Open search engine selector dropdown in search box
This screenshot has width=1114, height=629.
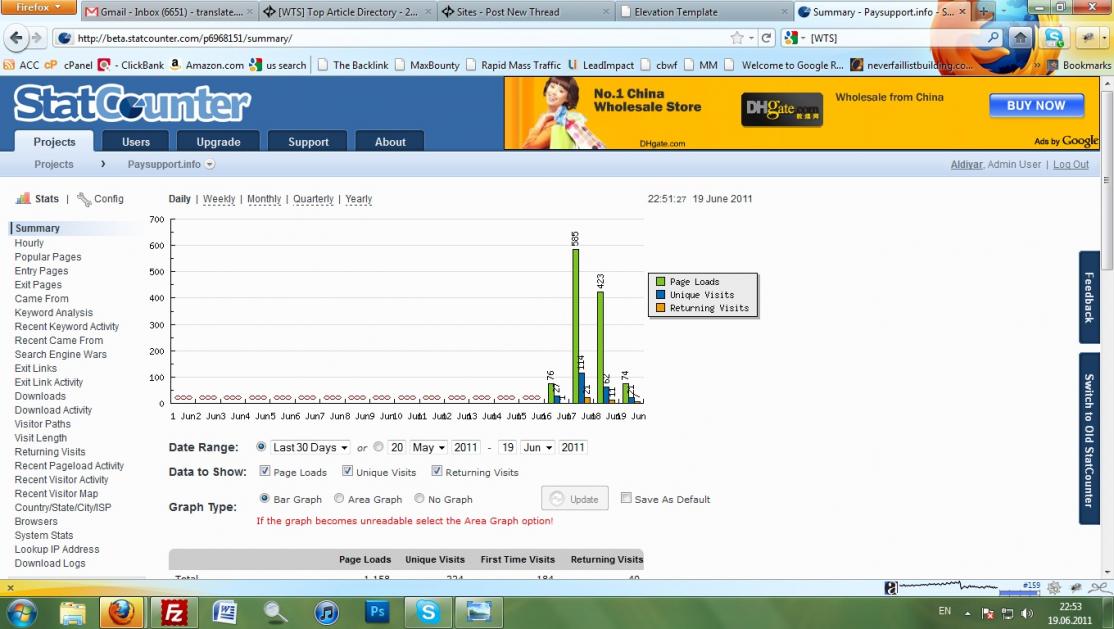(794, 38)
